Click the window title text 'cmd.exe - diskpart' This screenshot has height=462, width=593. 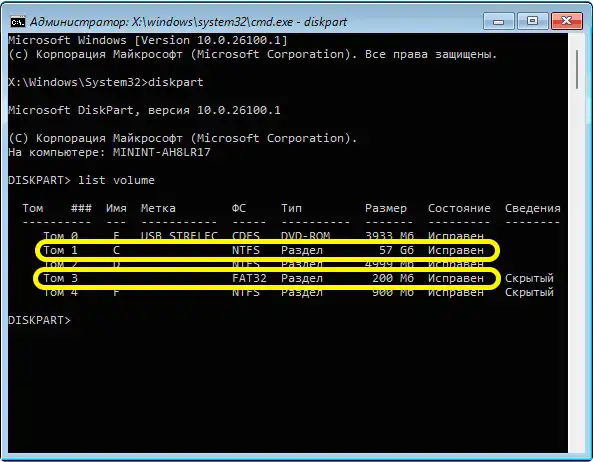pyautogui.click(x=283, y=22)
